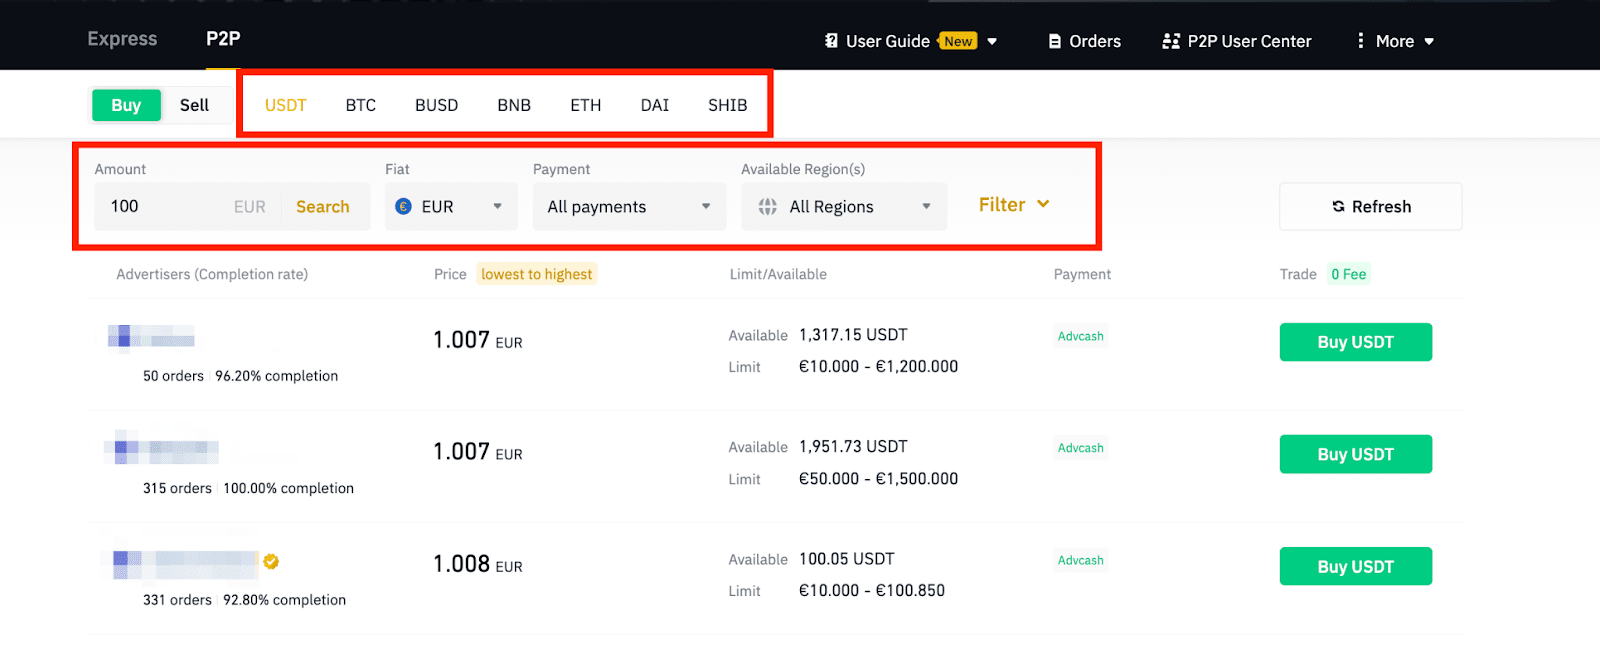Click the Orders document icon
The width and height of the screenshot is (1600, 650).
(x=1054, y=41)
